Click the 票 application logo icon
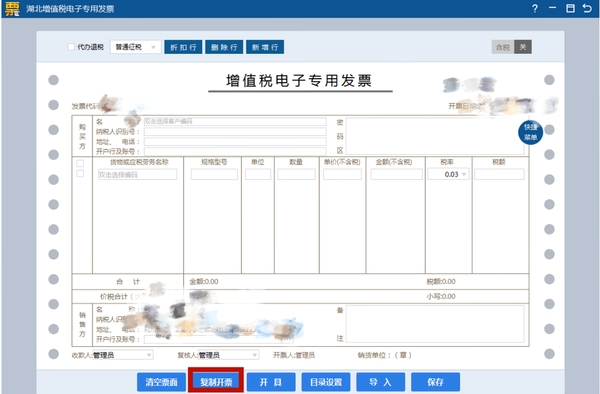 tap(12, 9)
